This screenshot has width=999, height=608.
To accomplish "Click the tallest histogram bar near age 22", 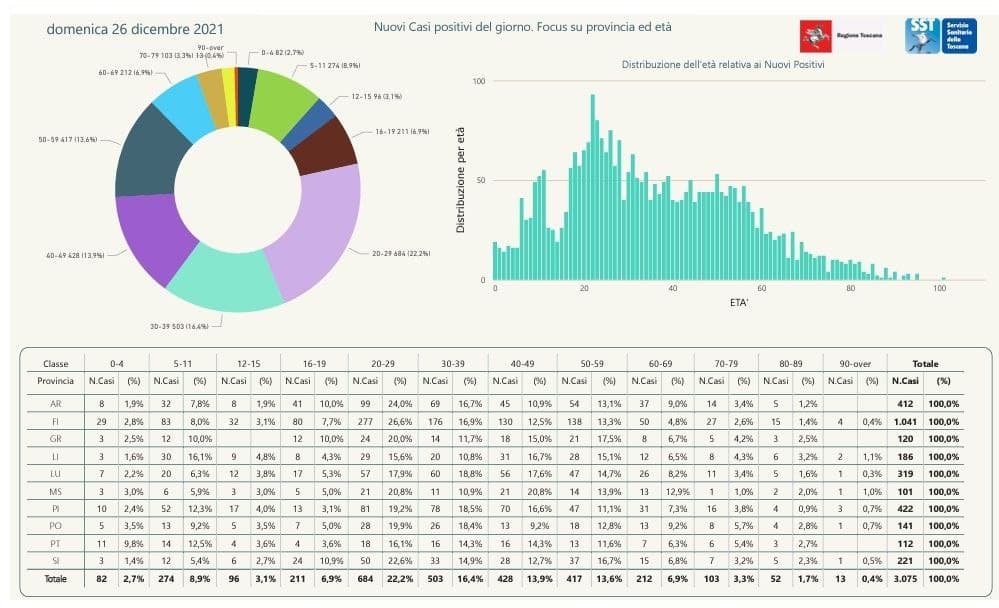I will (x=593, y=187).
